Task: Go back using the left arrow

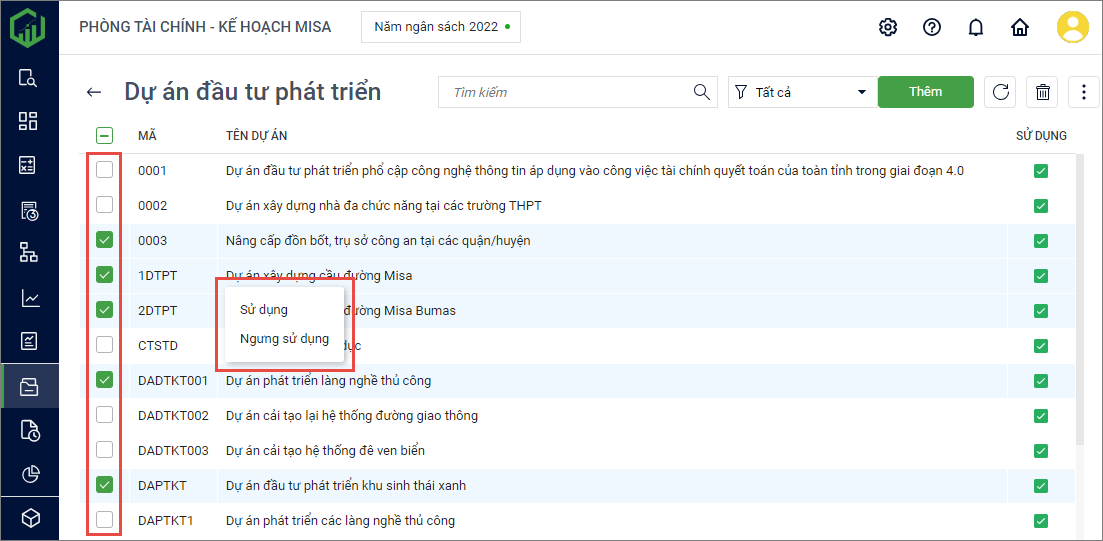Action: 94,92
